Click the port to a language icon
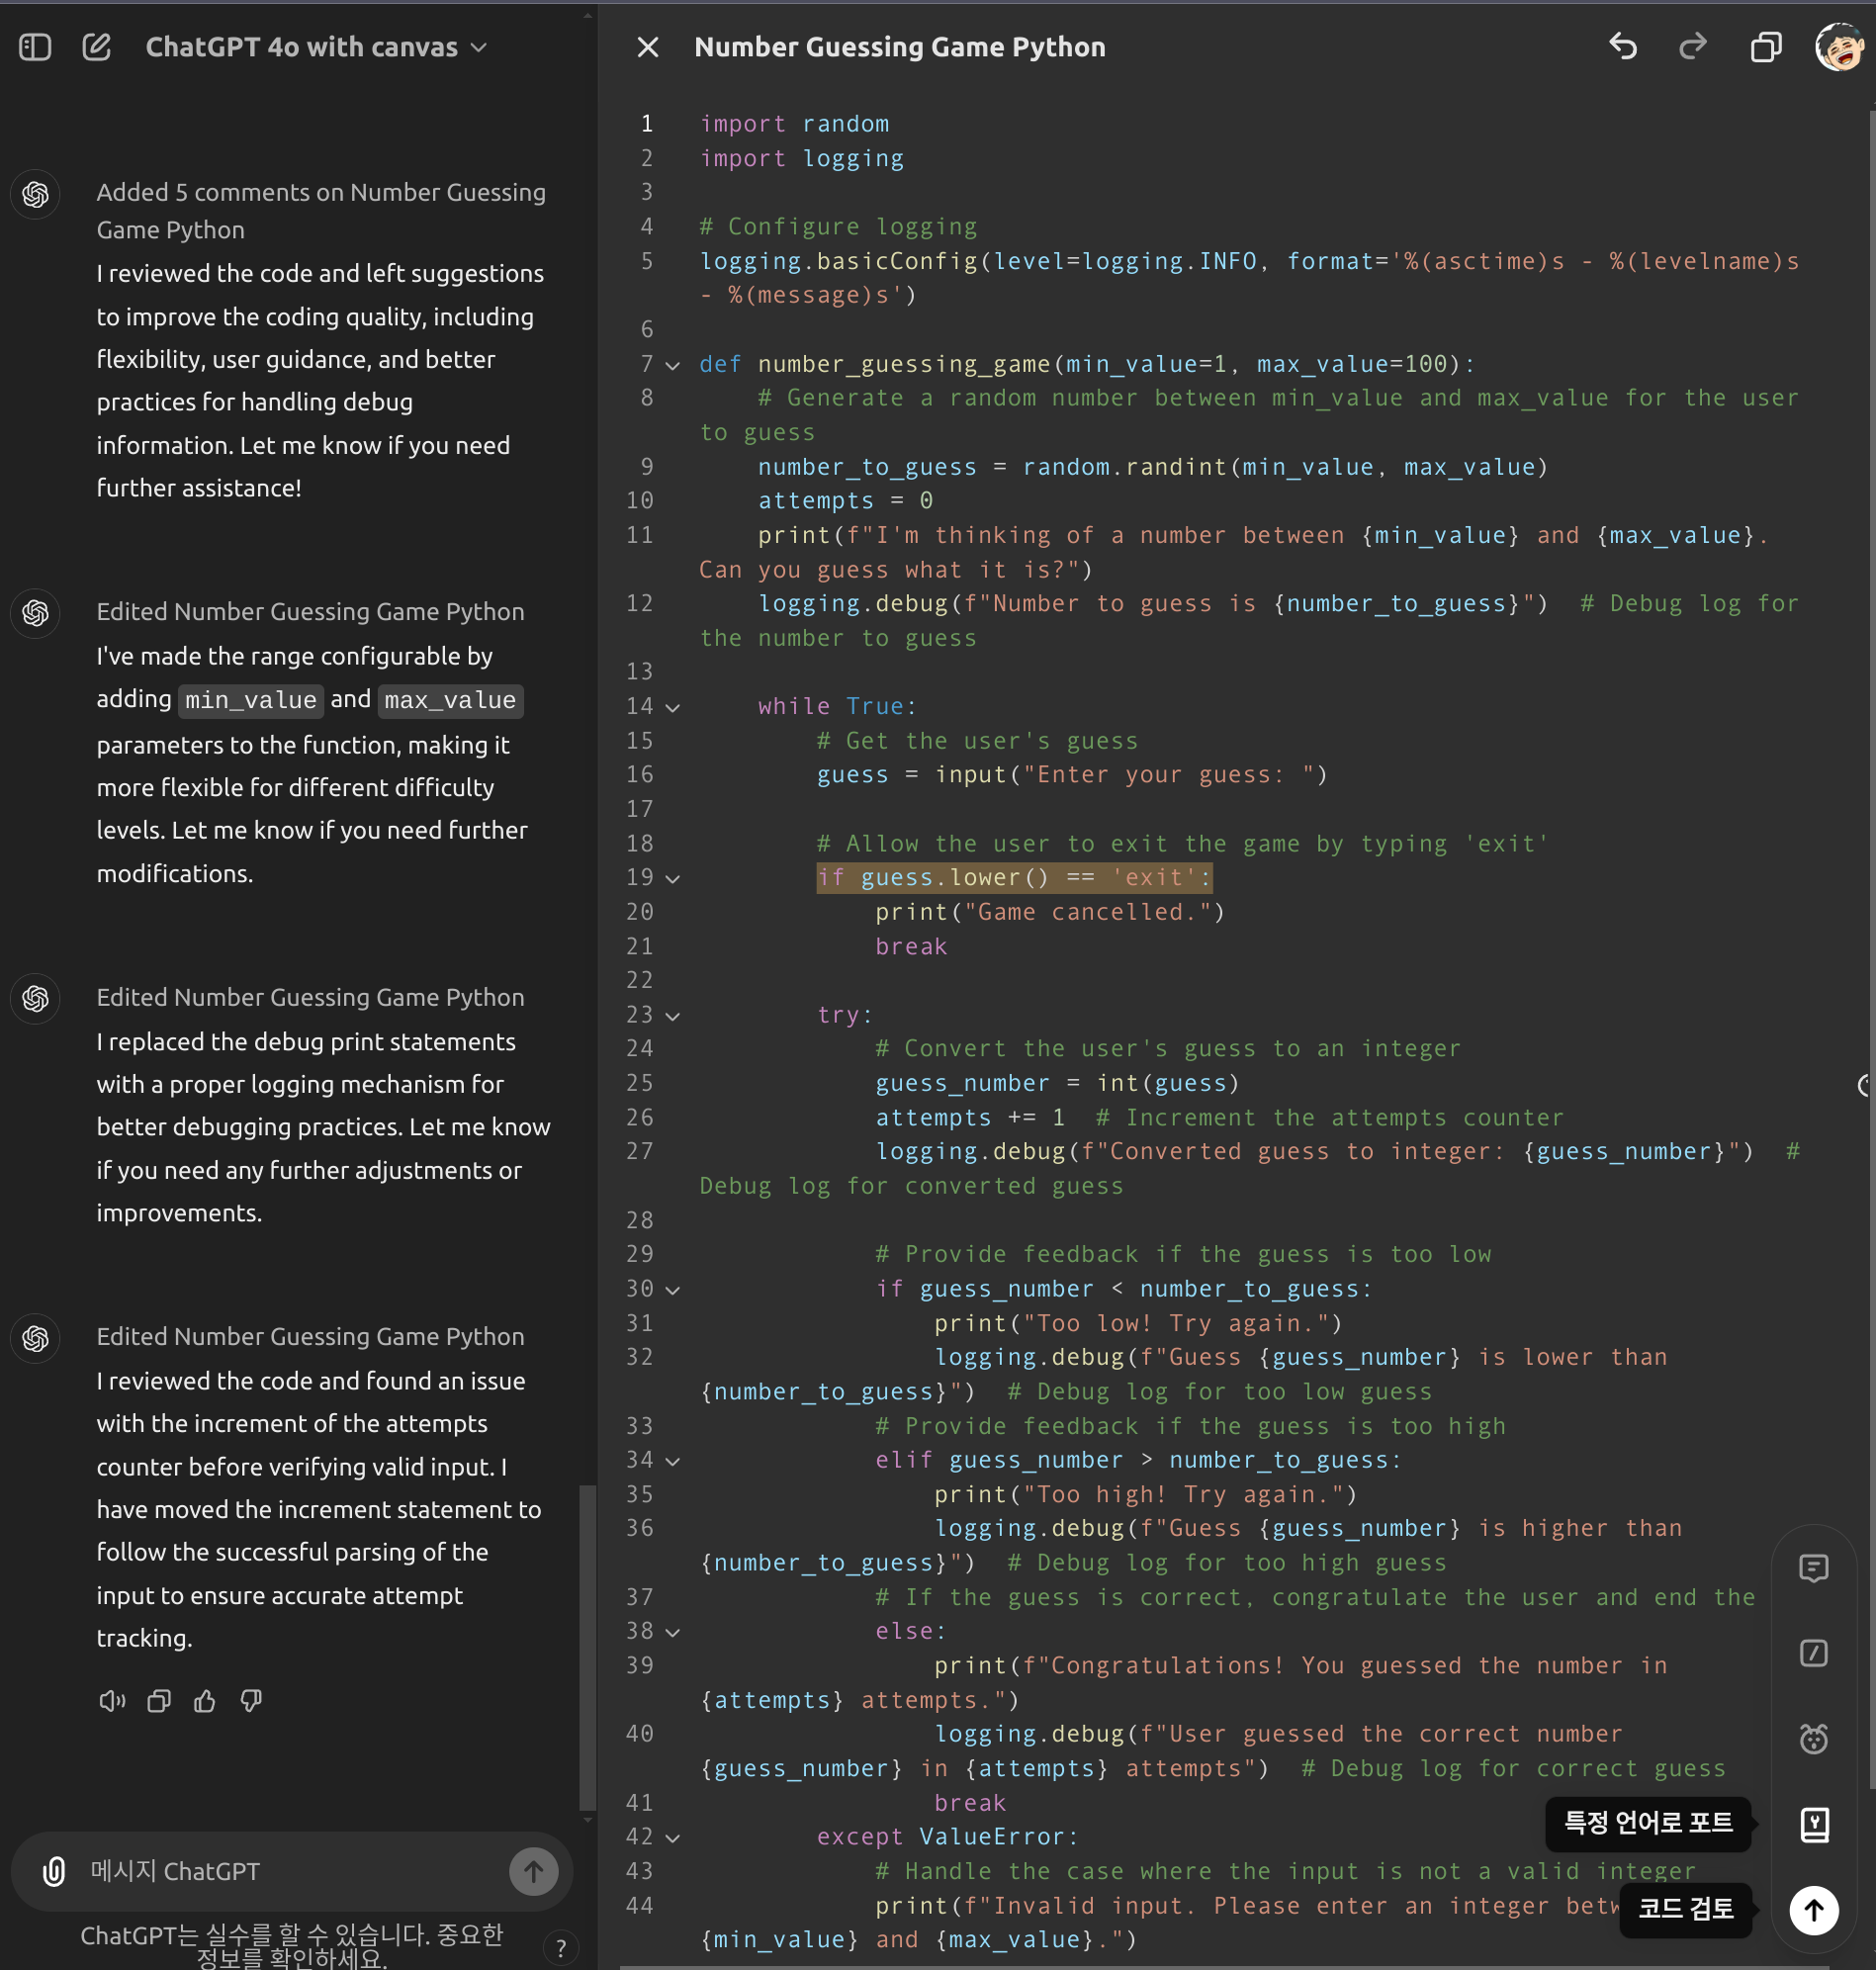Viewport: 1876px width, 1970px height. coord(1813,1824)
